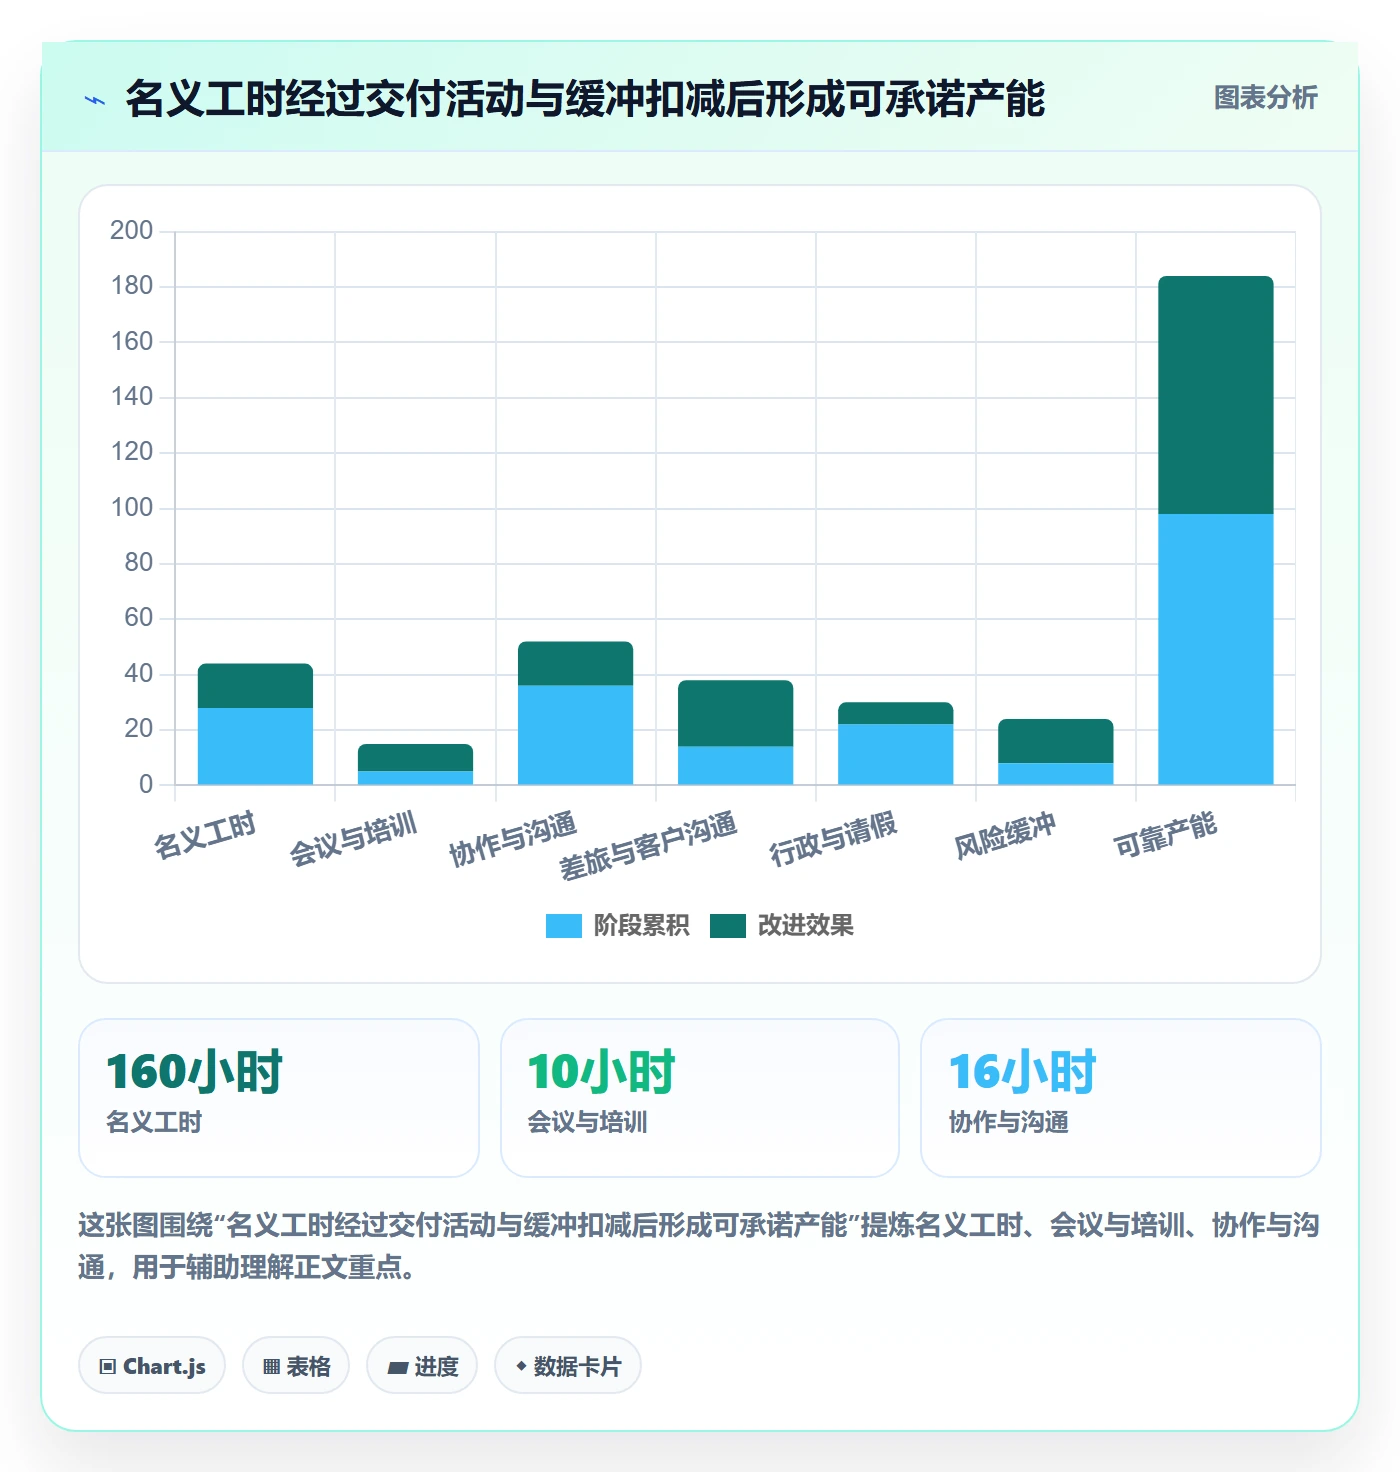The width and height of the screenshot is (1400, 1472).
Task: Click the 行政与请假 x-axis label
Action: pyautogui.click(x=833, y=840)
